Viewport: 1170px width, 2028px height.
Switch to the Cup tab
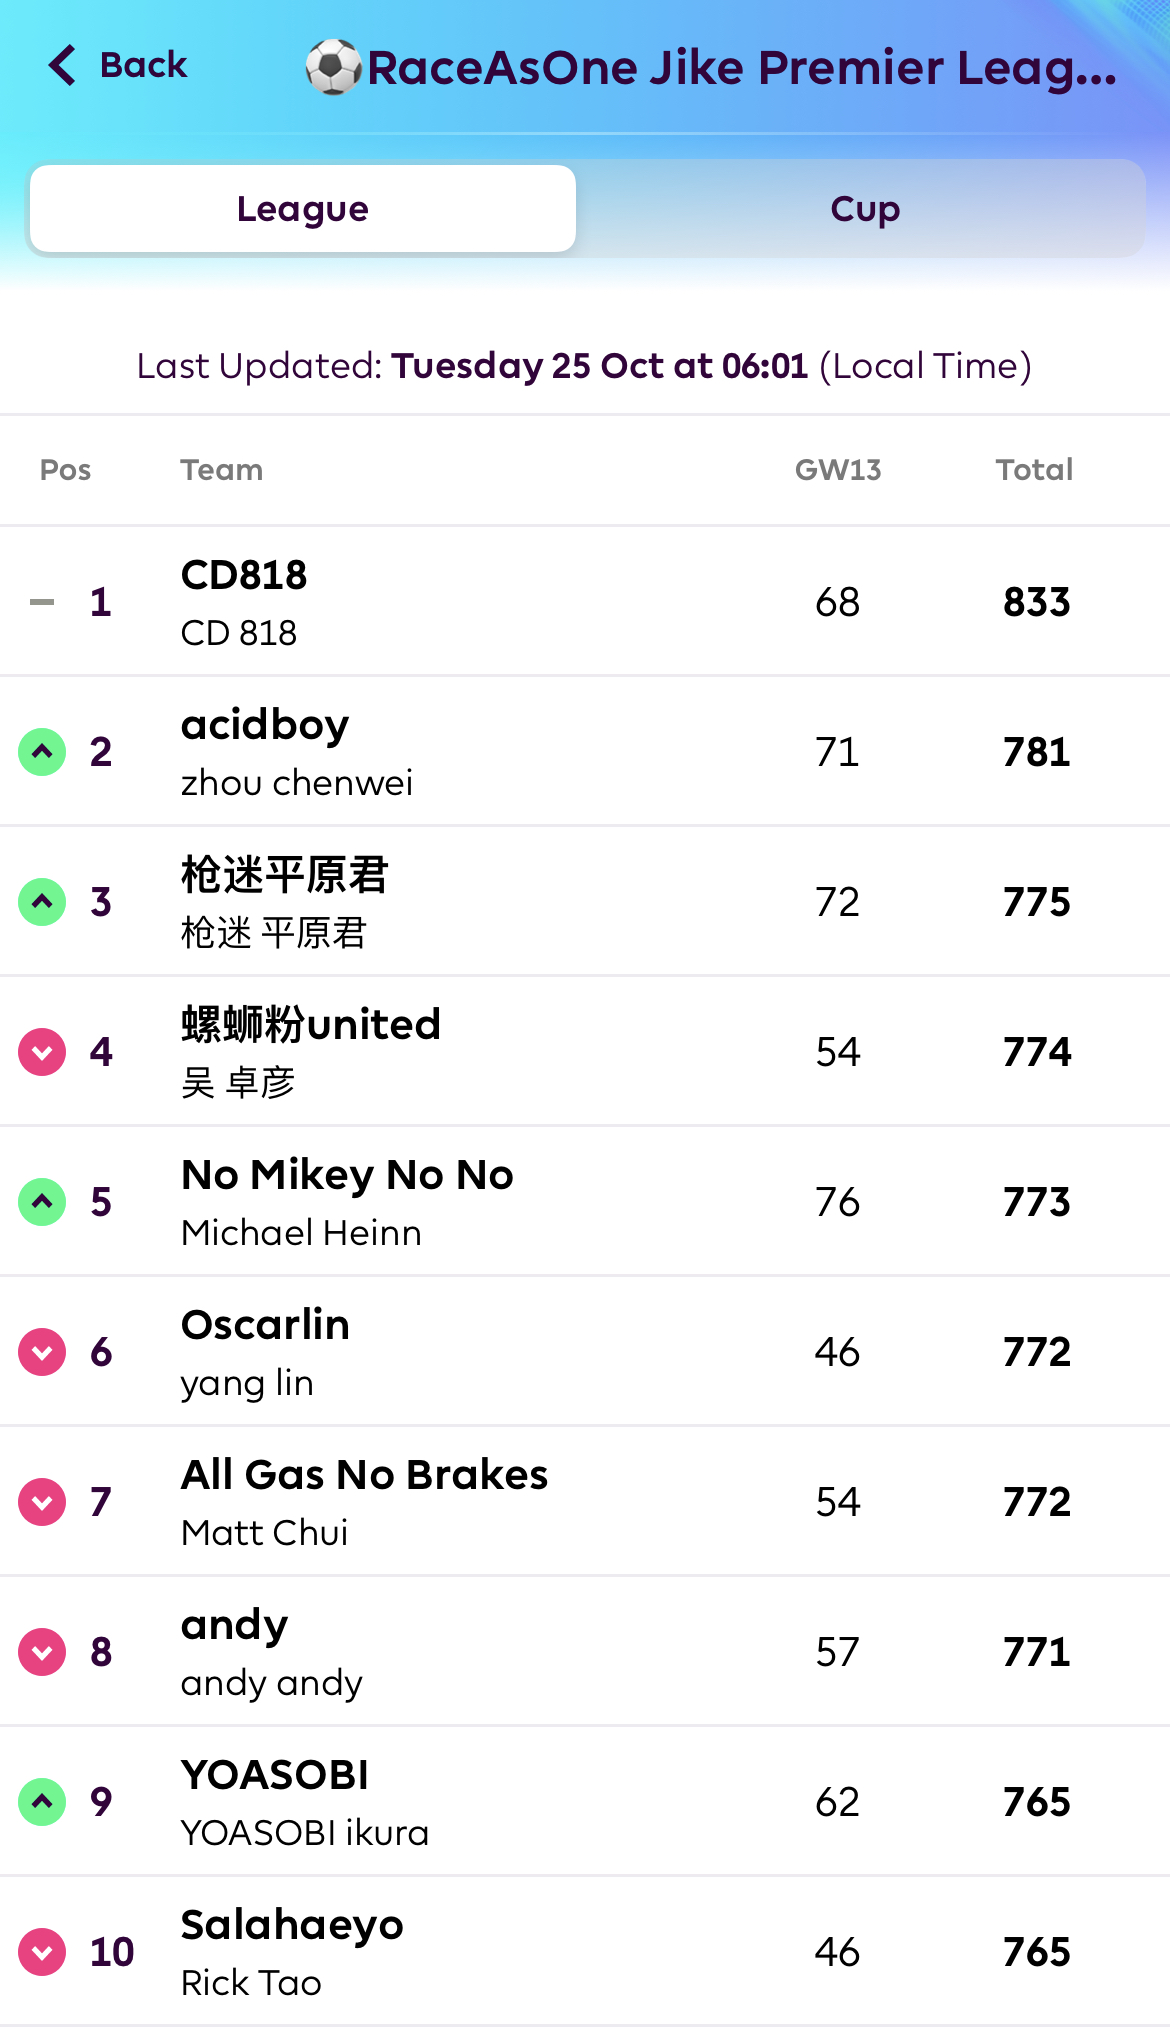864,209
